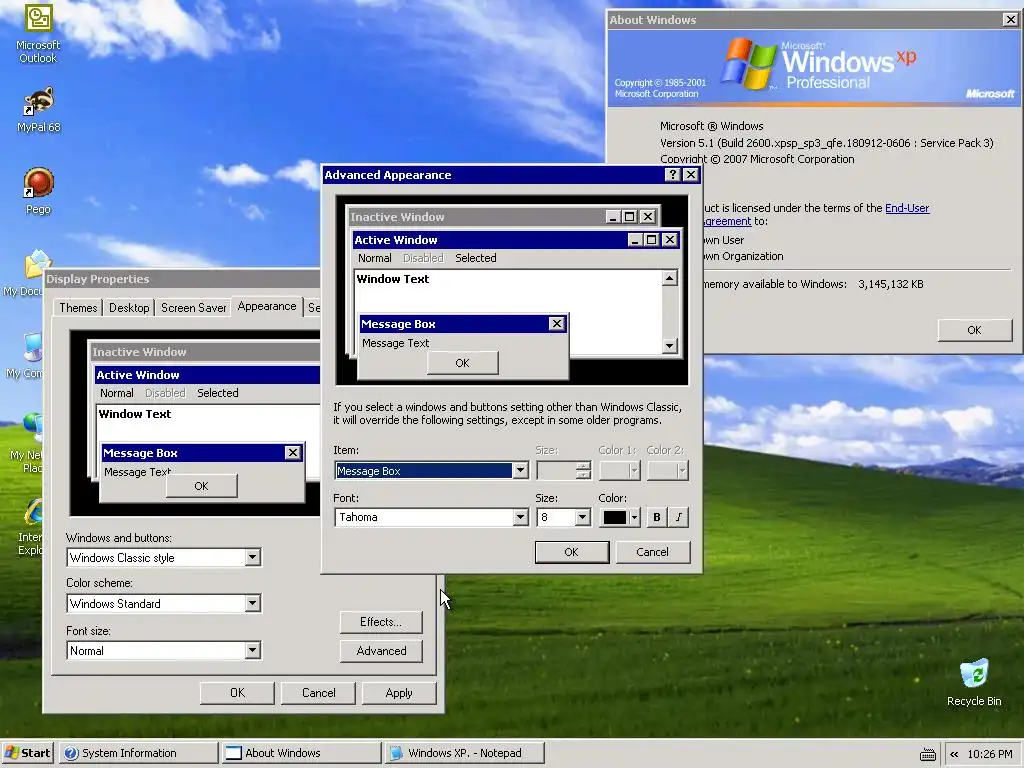Click Cancel in Display Properties
The width and height of the screenshot is (1024, 768).
coord(318,693)
